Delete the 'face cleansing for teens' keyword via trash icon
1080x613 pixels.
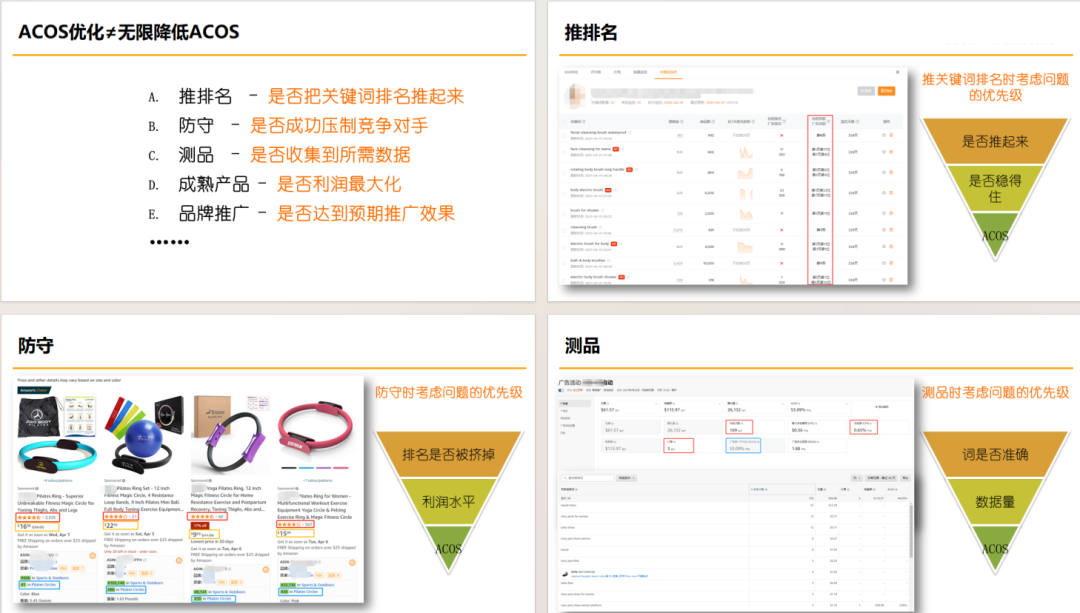(891, 152)
